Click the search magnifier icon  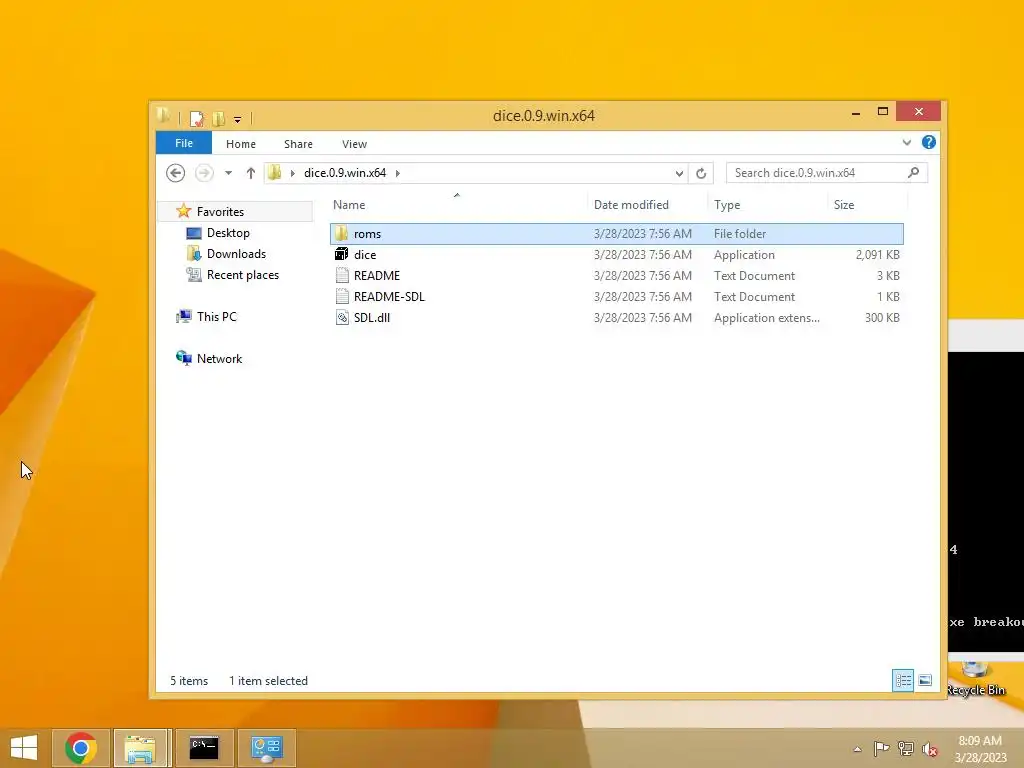click(x=913, y=172)
